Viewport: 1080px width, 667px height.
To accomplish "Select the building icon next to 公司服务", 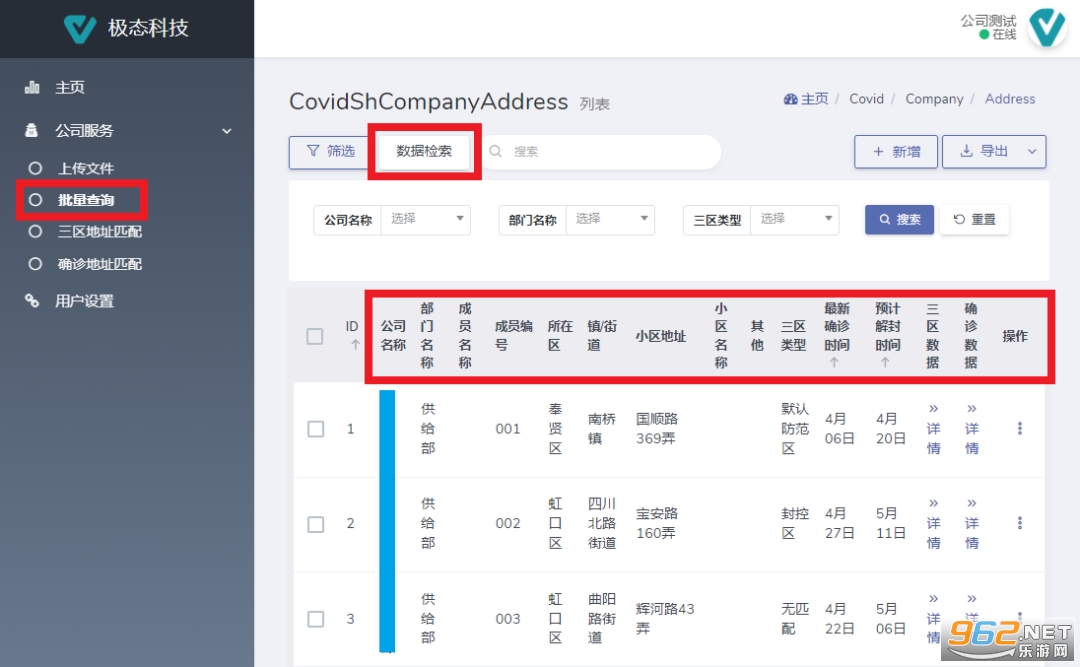I will point(34,130).
